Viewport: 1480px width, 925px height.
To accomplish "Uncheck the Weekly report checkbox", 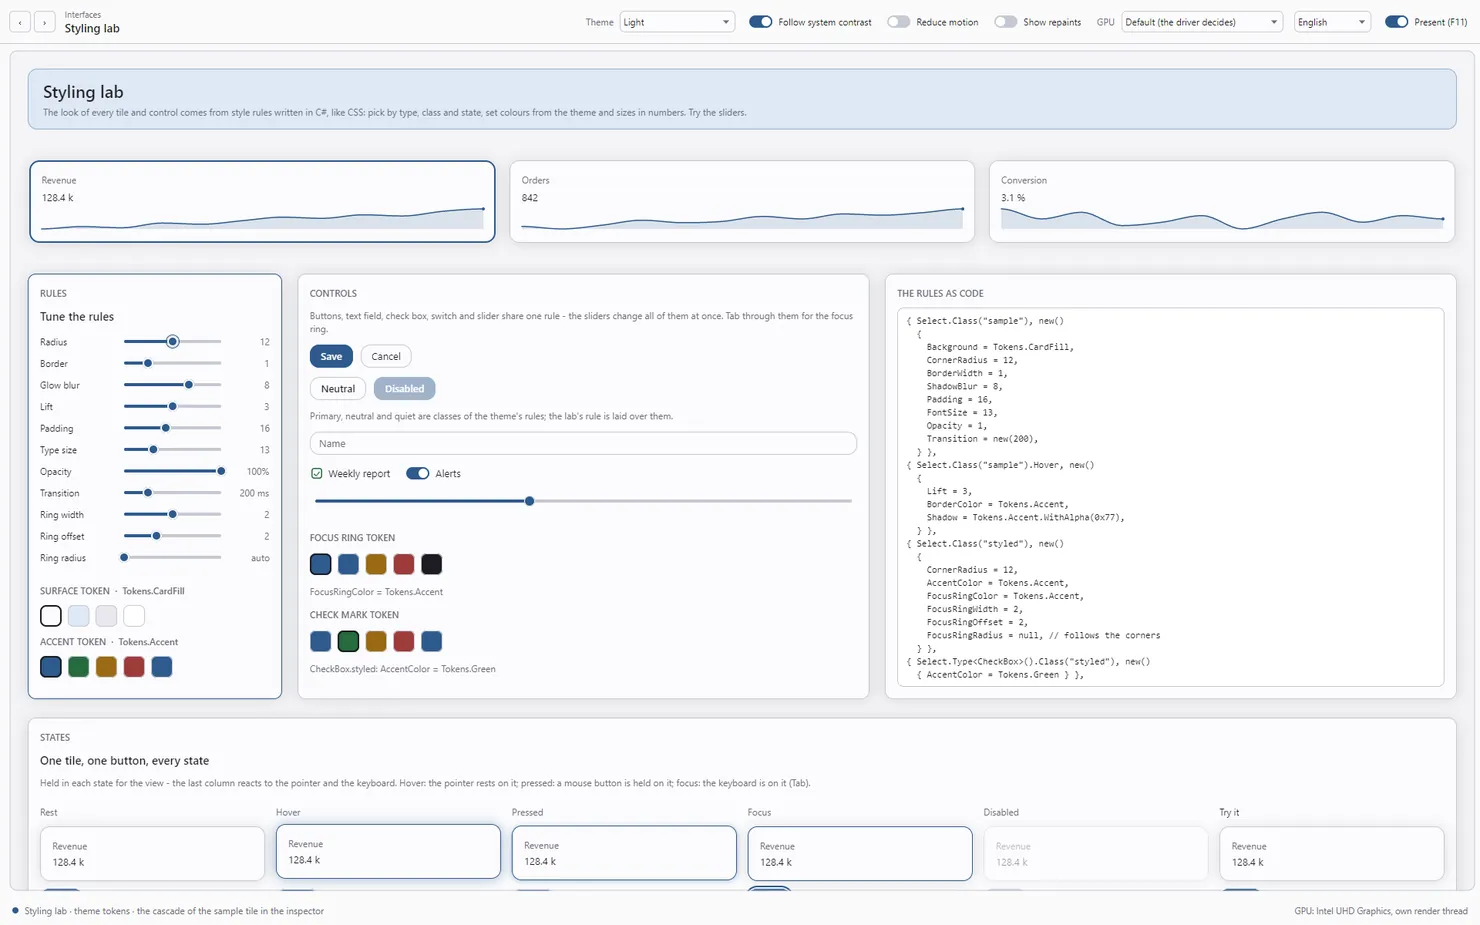I will click(317, 474).
